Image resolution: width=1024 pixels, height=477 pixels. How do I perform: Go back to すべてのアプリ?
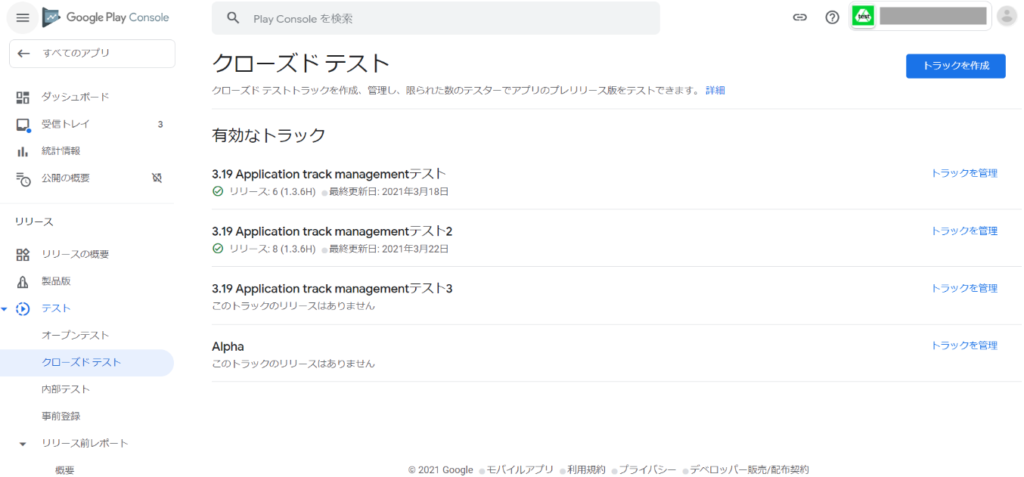click(x=92, y=53)
